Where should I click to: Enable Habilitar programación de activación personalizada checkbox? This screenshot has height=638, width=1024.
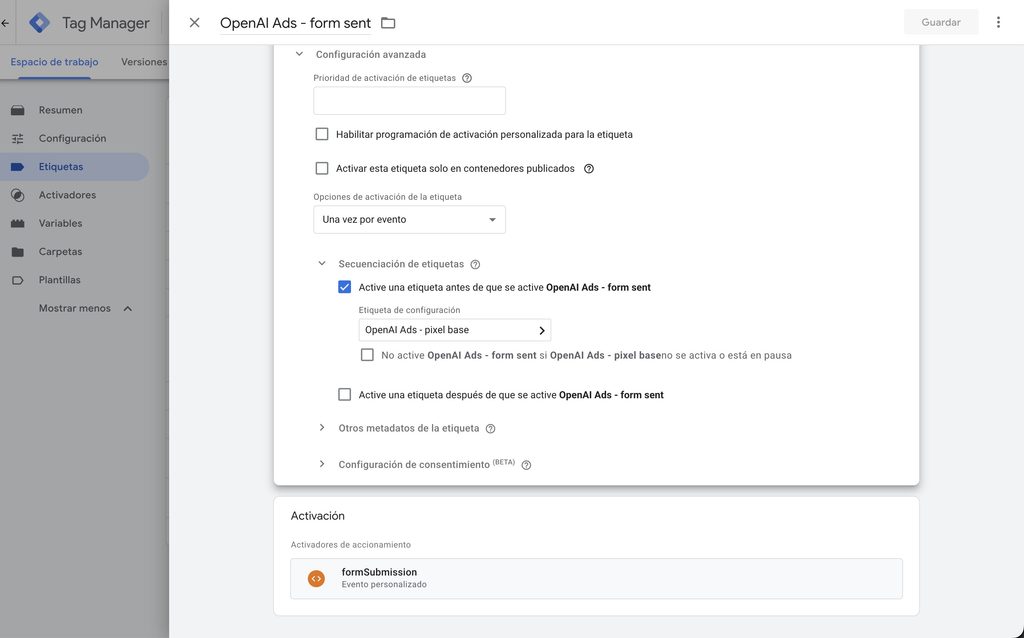pyautogui.click(x=322, y=134)
